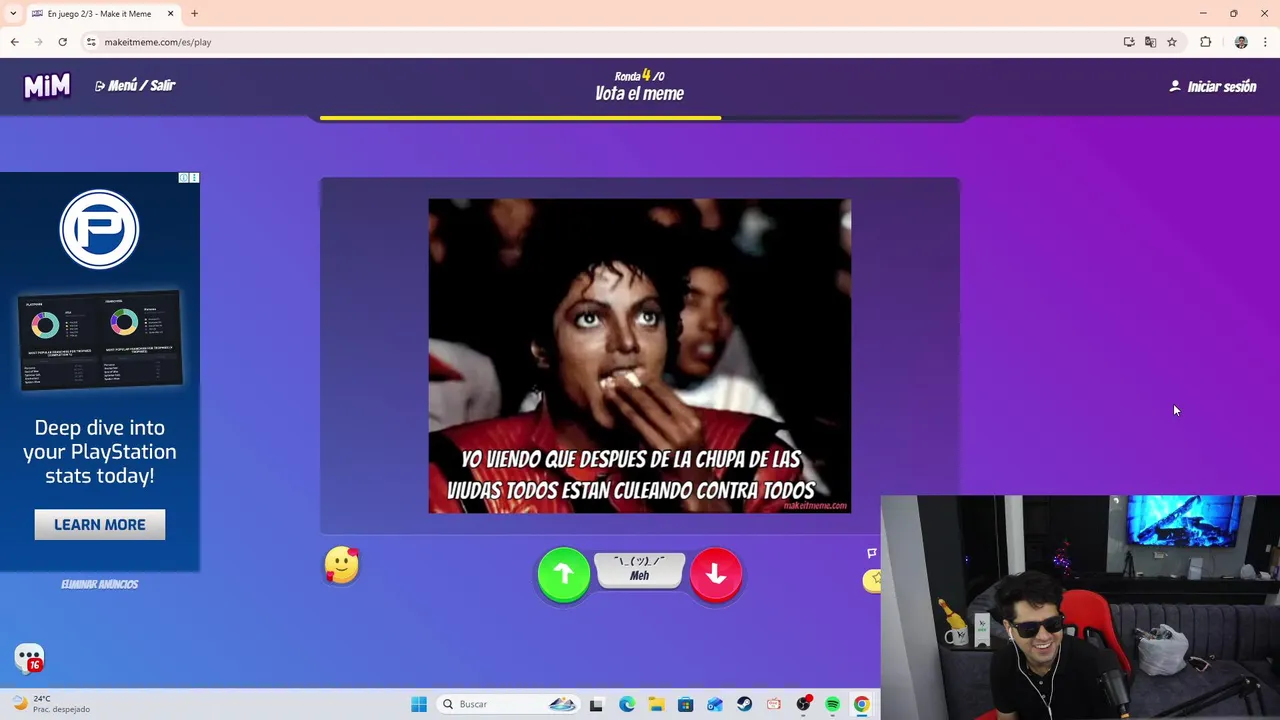
Task: Open the Windows Start menu
Action: point(419,704)
